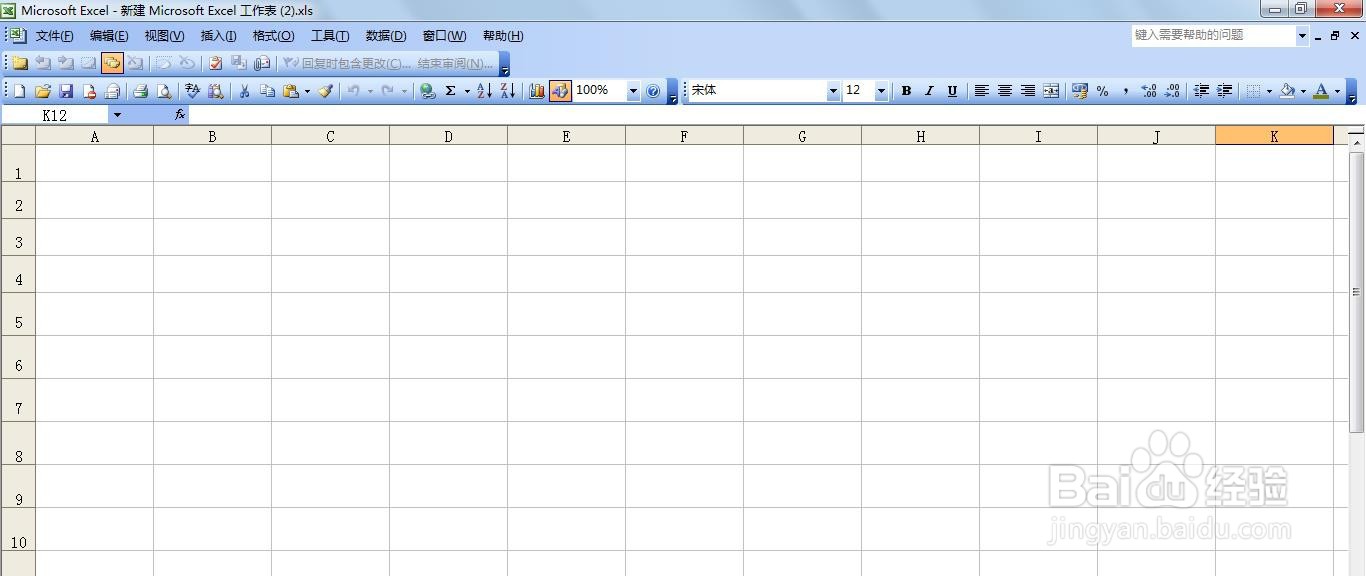
Task: Toggle the Drawing toolbar button
Action: [560, 91]
